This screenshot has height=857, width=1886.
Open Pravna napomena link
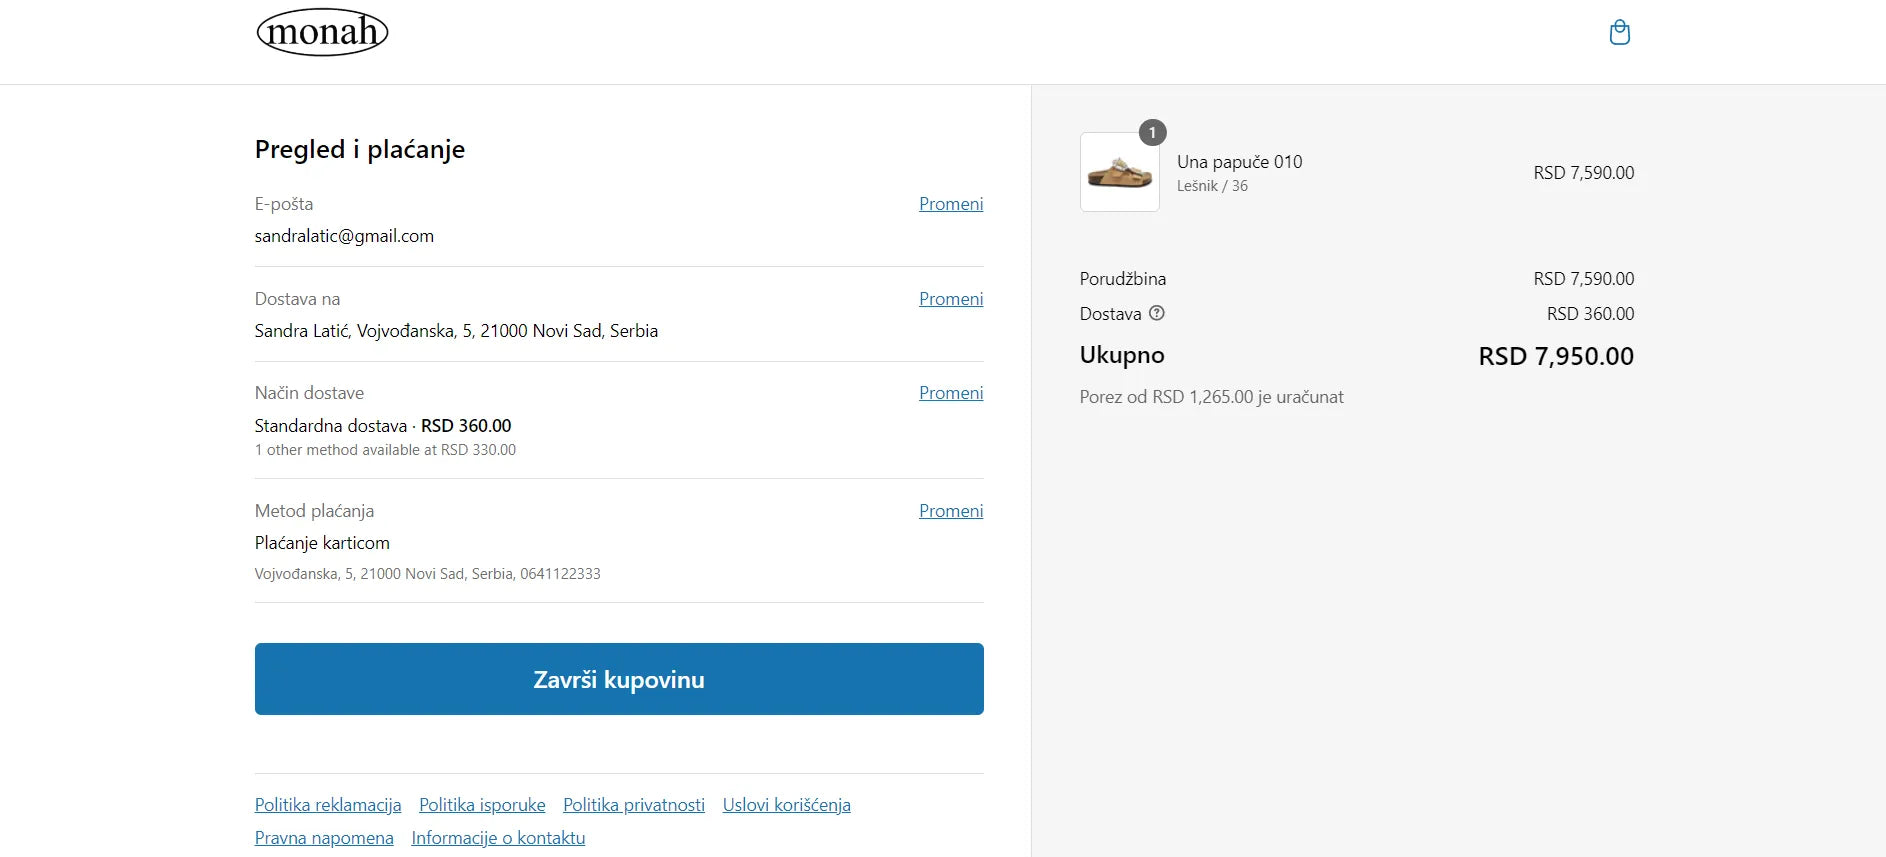324,838
